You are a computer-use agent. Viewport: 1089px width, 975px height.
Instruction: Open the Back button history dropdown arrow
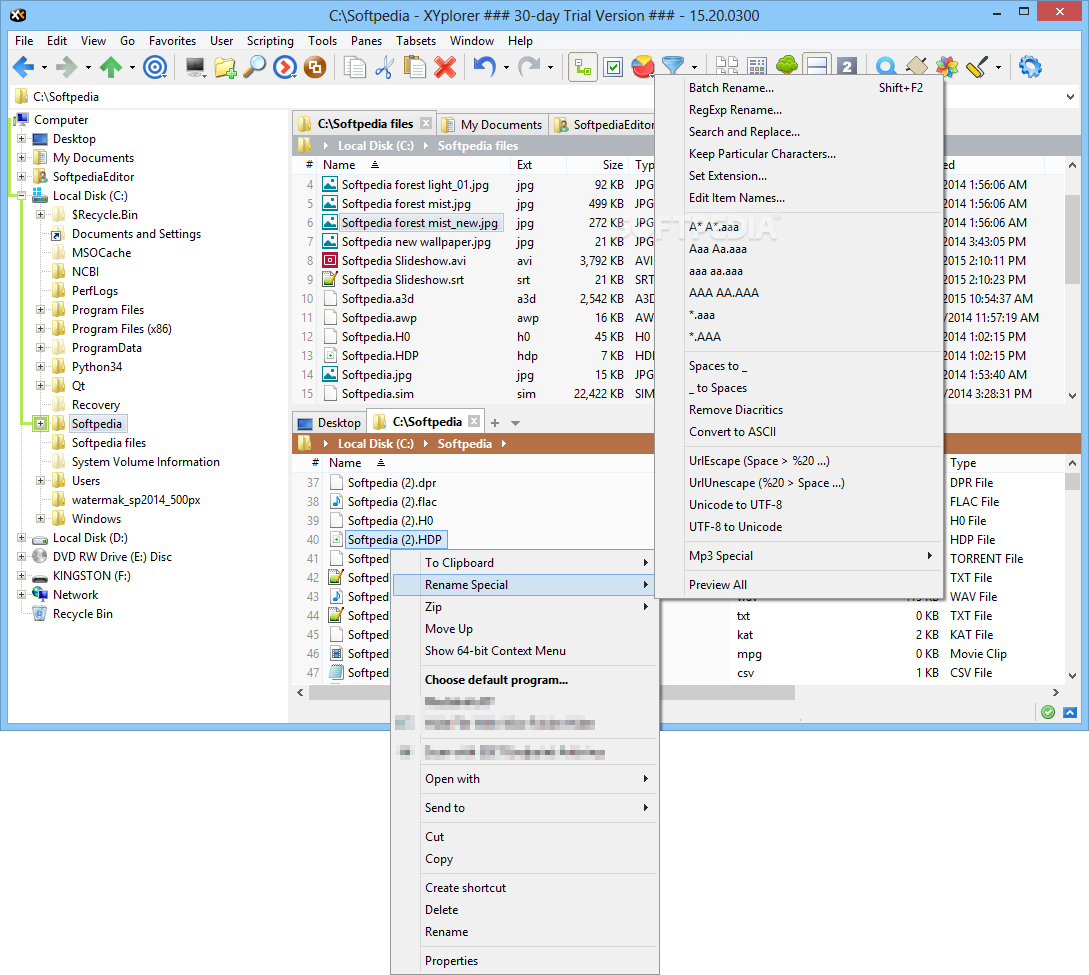[44, 68]
